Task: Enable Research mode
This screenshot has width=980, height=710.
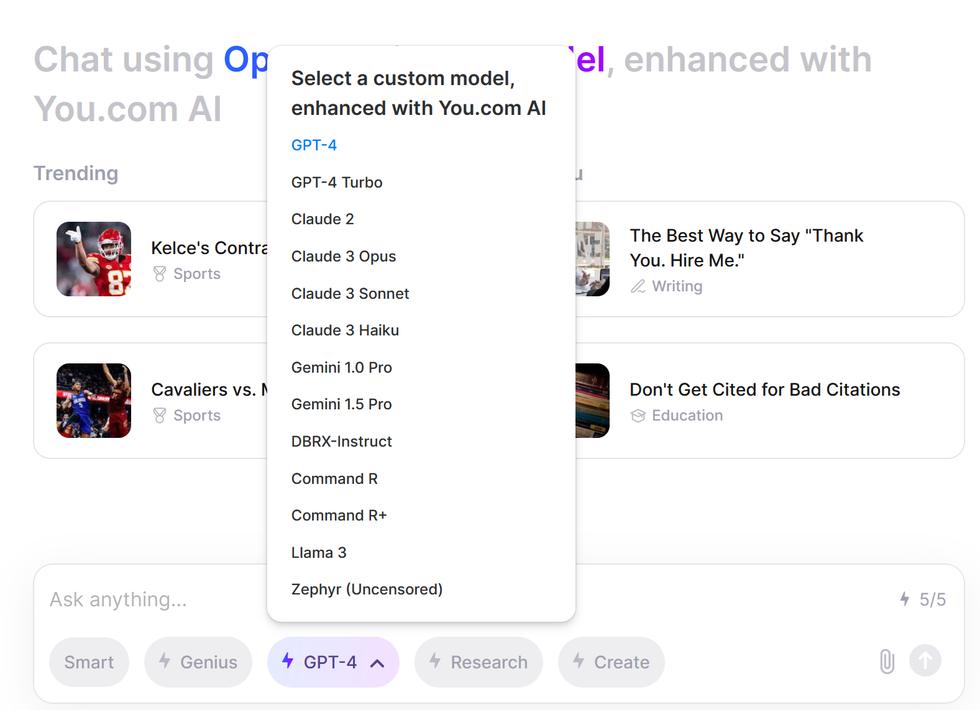Action: 478,662
